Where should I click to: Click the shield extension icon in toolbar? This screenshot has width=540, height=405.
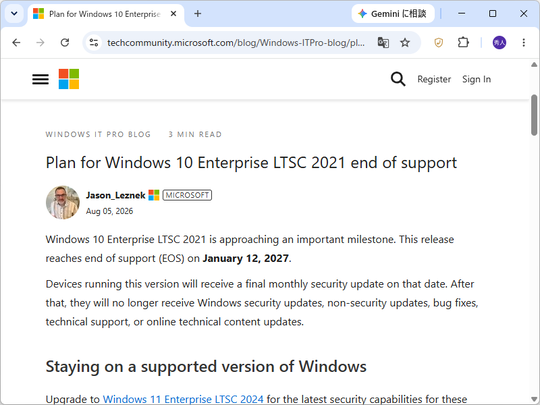[438, 43]
